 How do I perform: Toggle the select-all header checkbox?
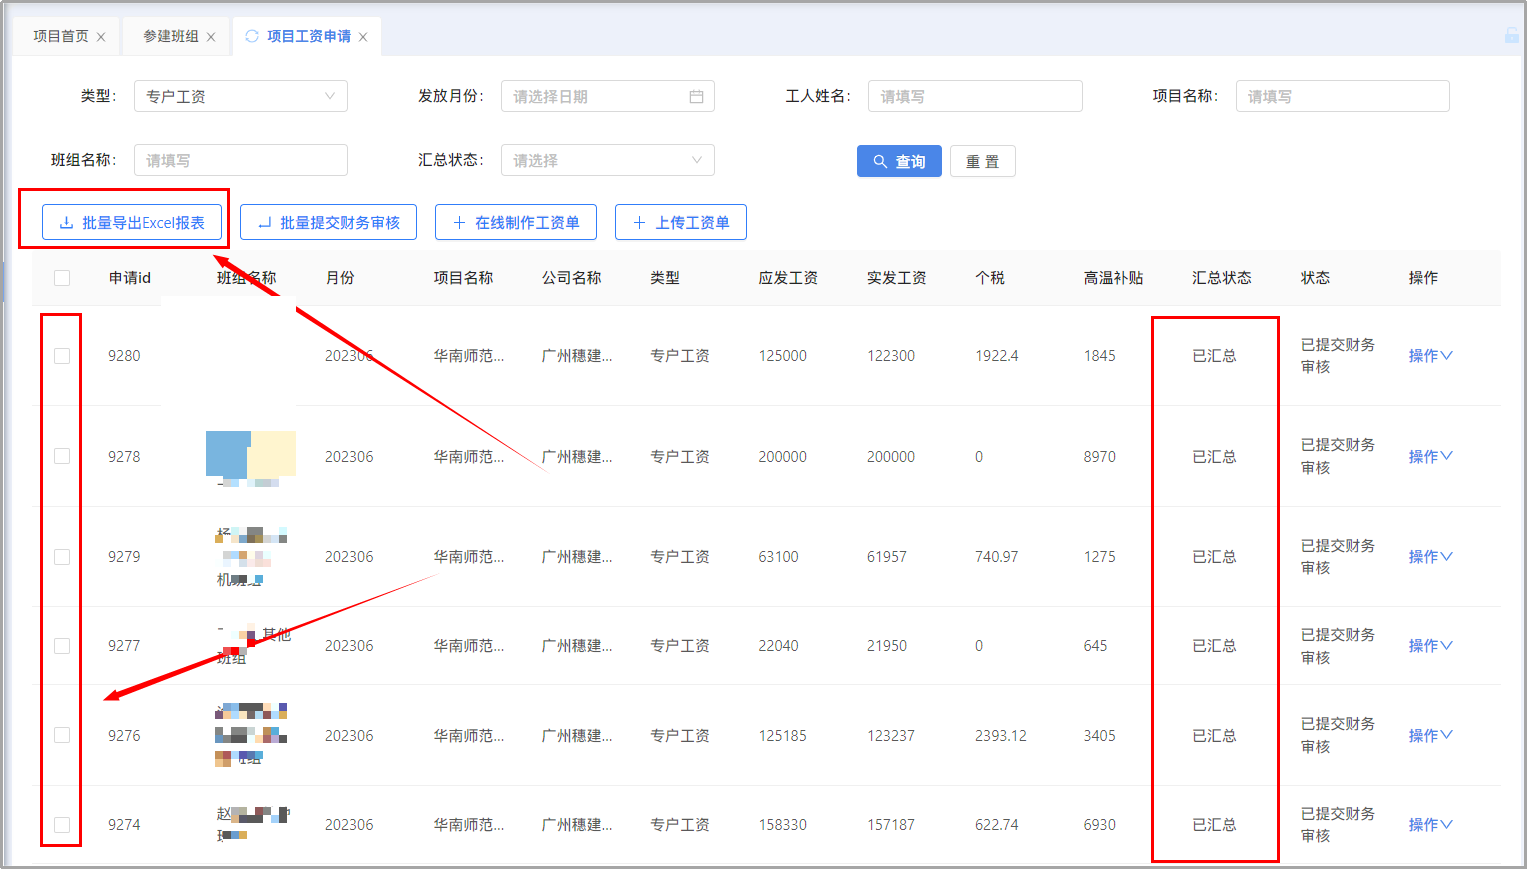pyautogui.click(x=62, y=278)
